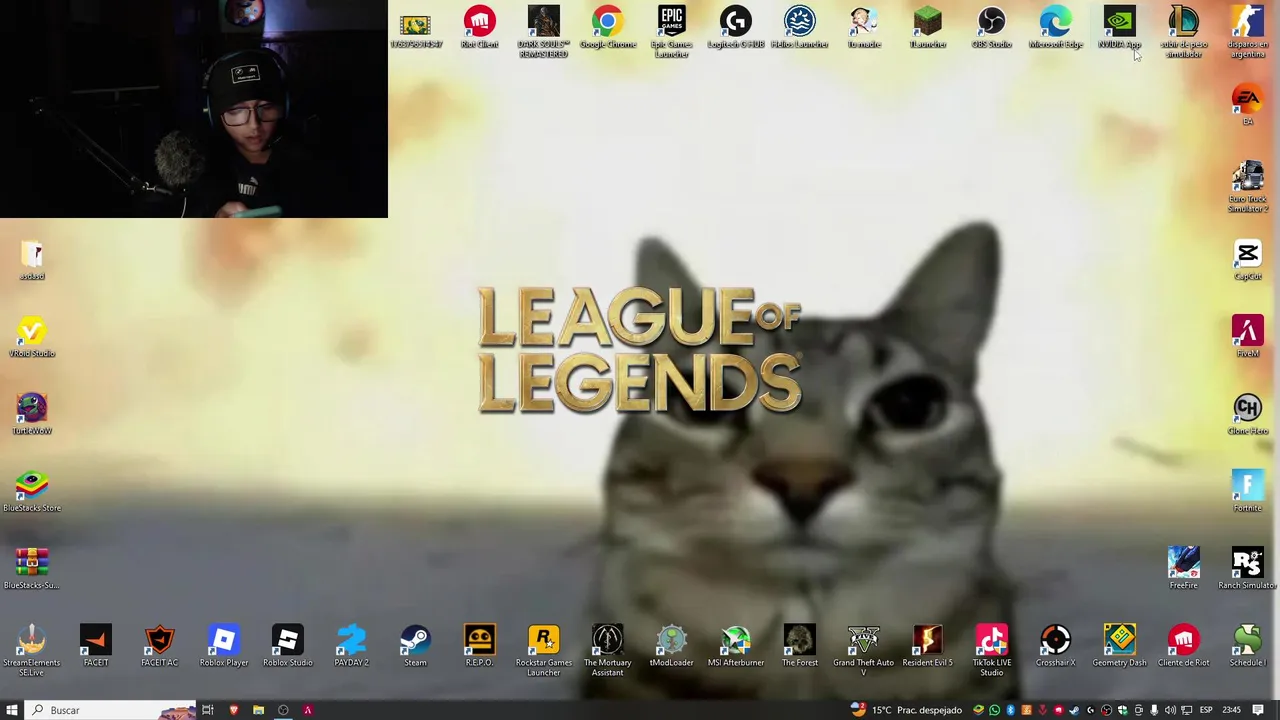
Task: Launch Grand Theft Auto V shortcut
Action: pos(863,649)
